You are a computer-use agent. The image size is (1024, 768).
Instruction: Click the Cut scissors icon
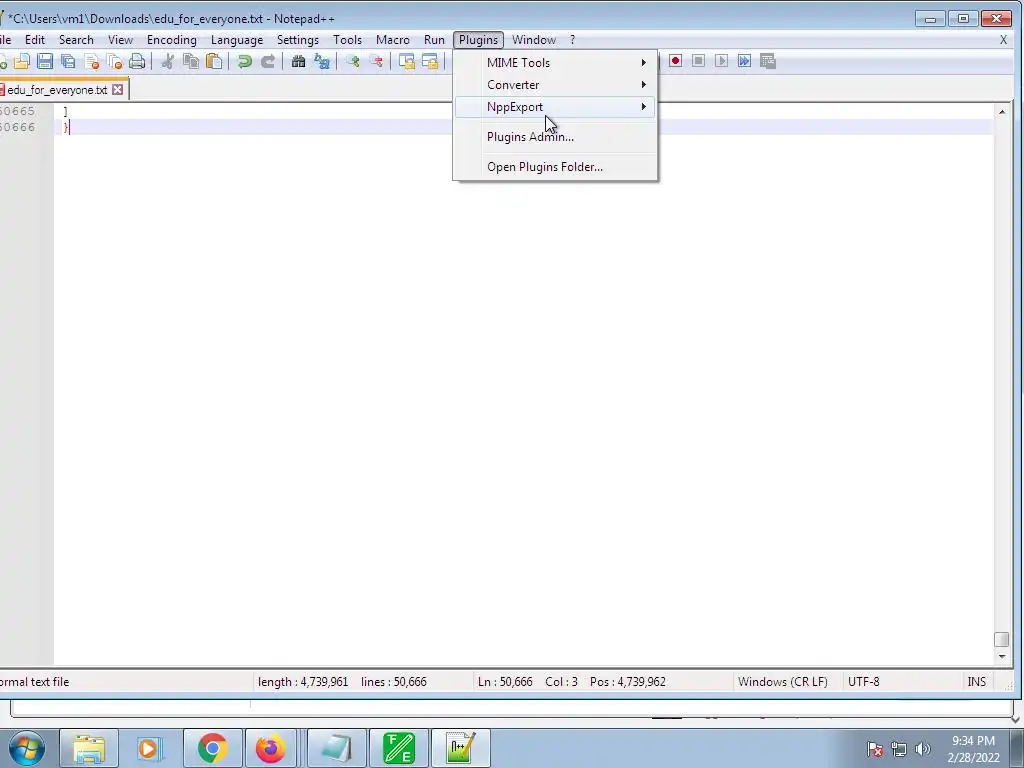[167, 61]
